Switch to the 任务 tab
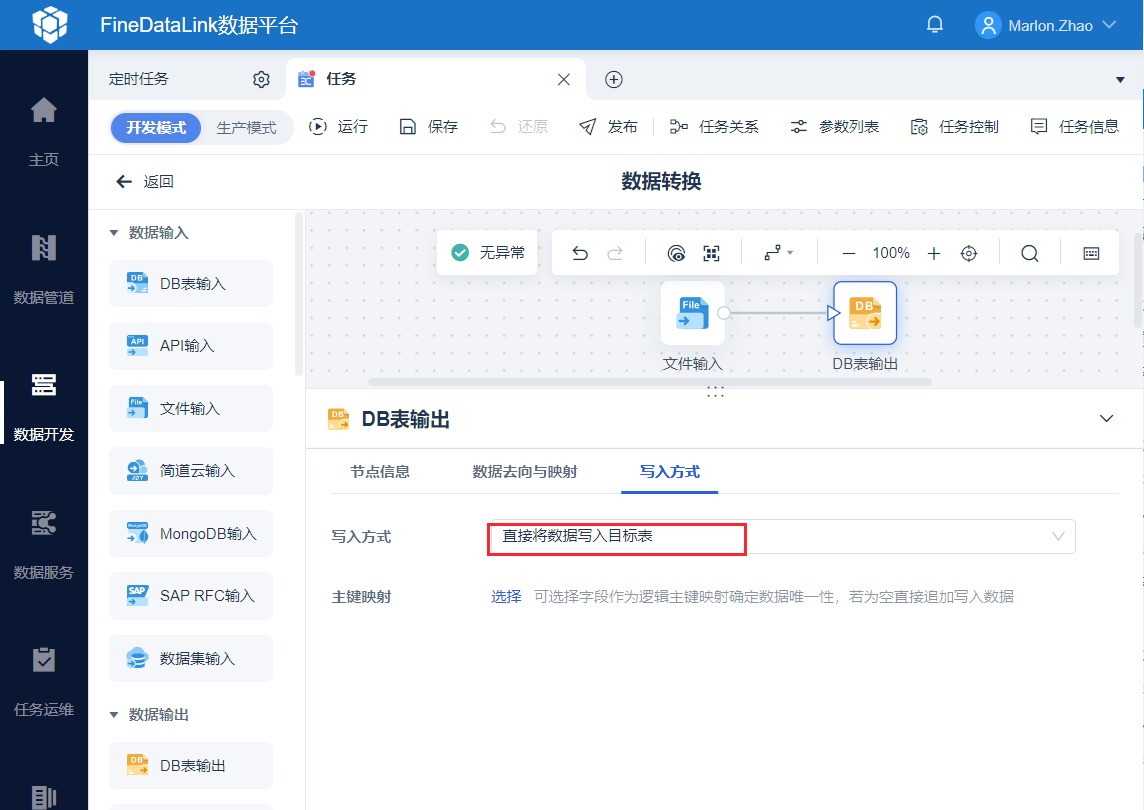Screen dimensions: 1144x810 click(x=341, y=79)
